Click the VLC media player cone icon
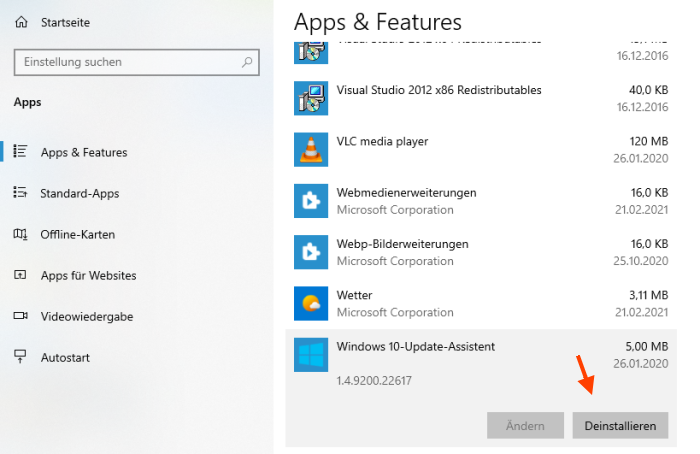This screenshot has height=454, width=700. coord(310,149)
